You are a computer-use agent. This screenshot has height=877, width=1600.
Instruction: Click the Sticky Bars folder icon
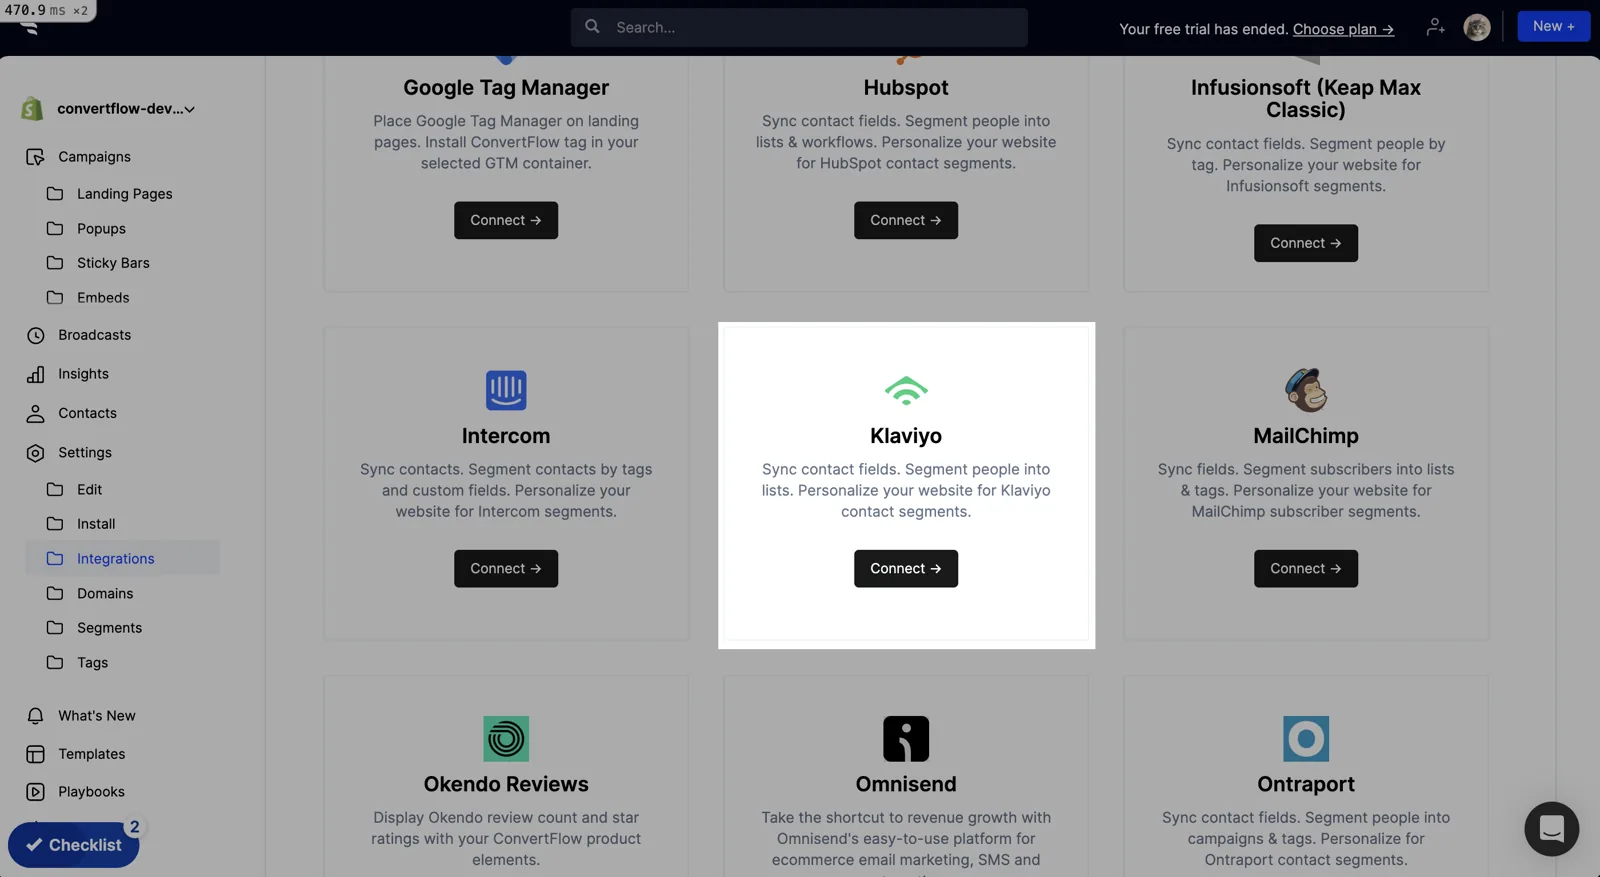coord(55,263)
